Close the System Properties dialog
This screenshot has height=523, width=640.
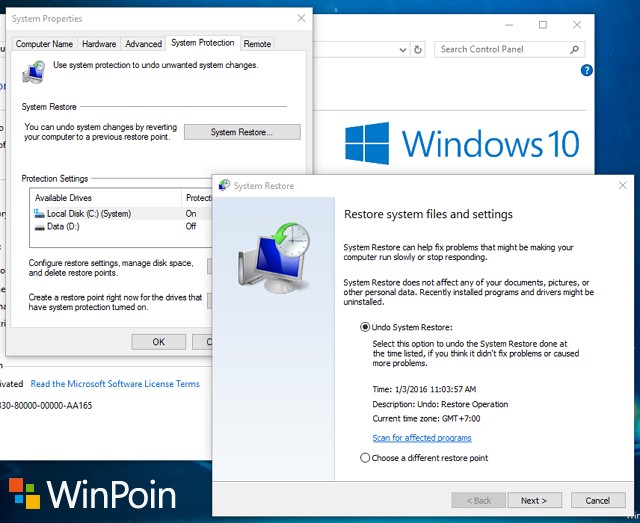pos(301,18)
